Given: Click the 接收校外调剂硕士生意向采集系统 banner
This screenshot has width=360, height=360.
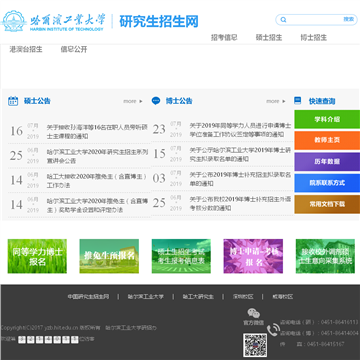Looking at the screenshot, I should click(325, 256).
